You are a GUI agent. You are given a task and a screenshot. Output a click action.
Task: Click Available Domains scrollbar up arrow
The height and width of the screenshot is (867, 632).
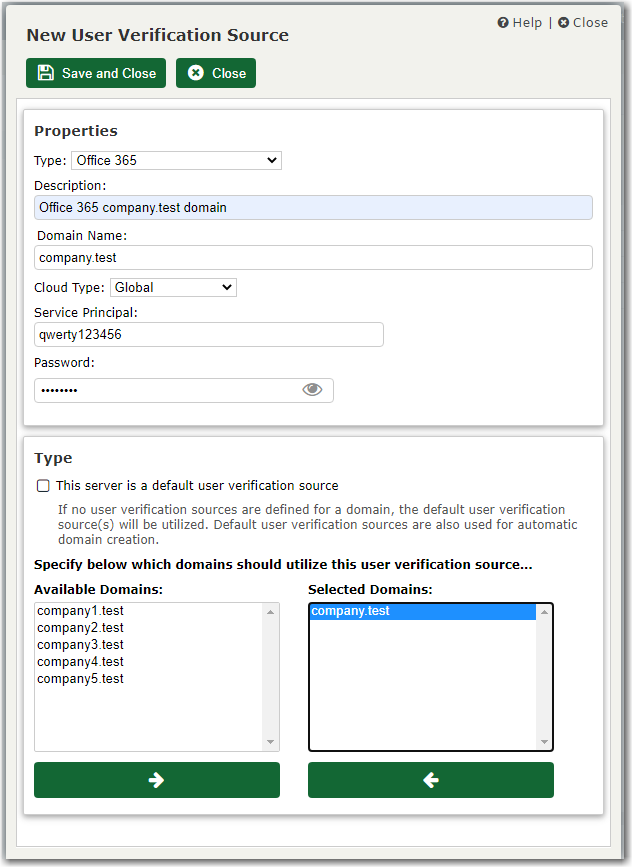270,612
